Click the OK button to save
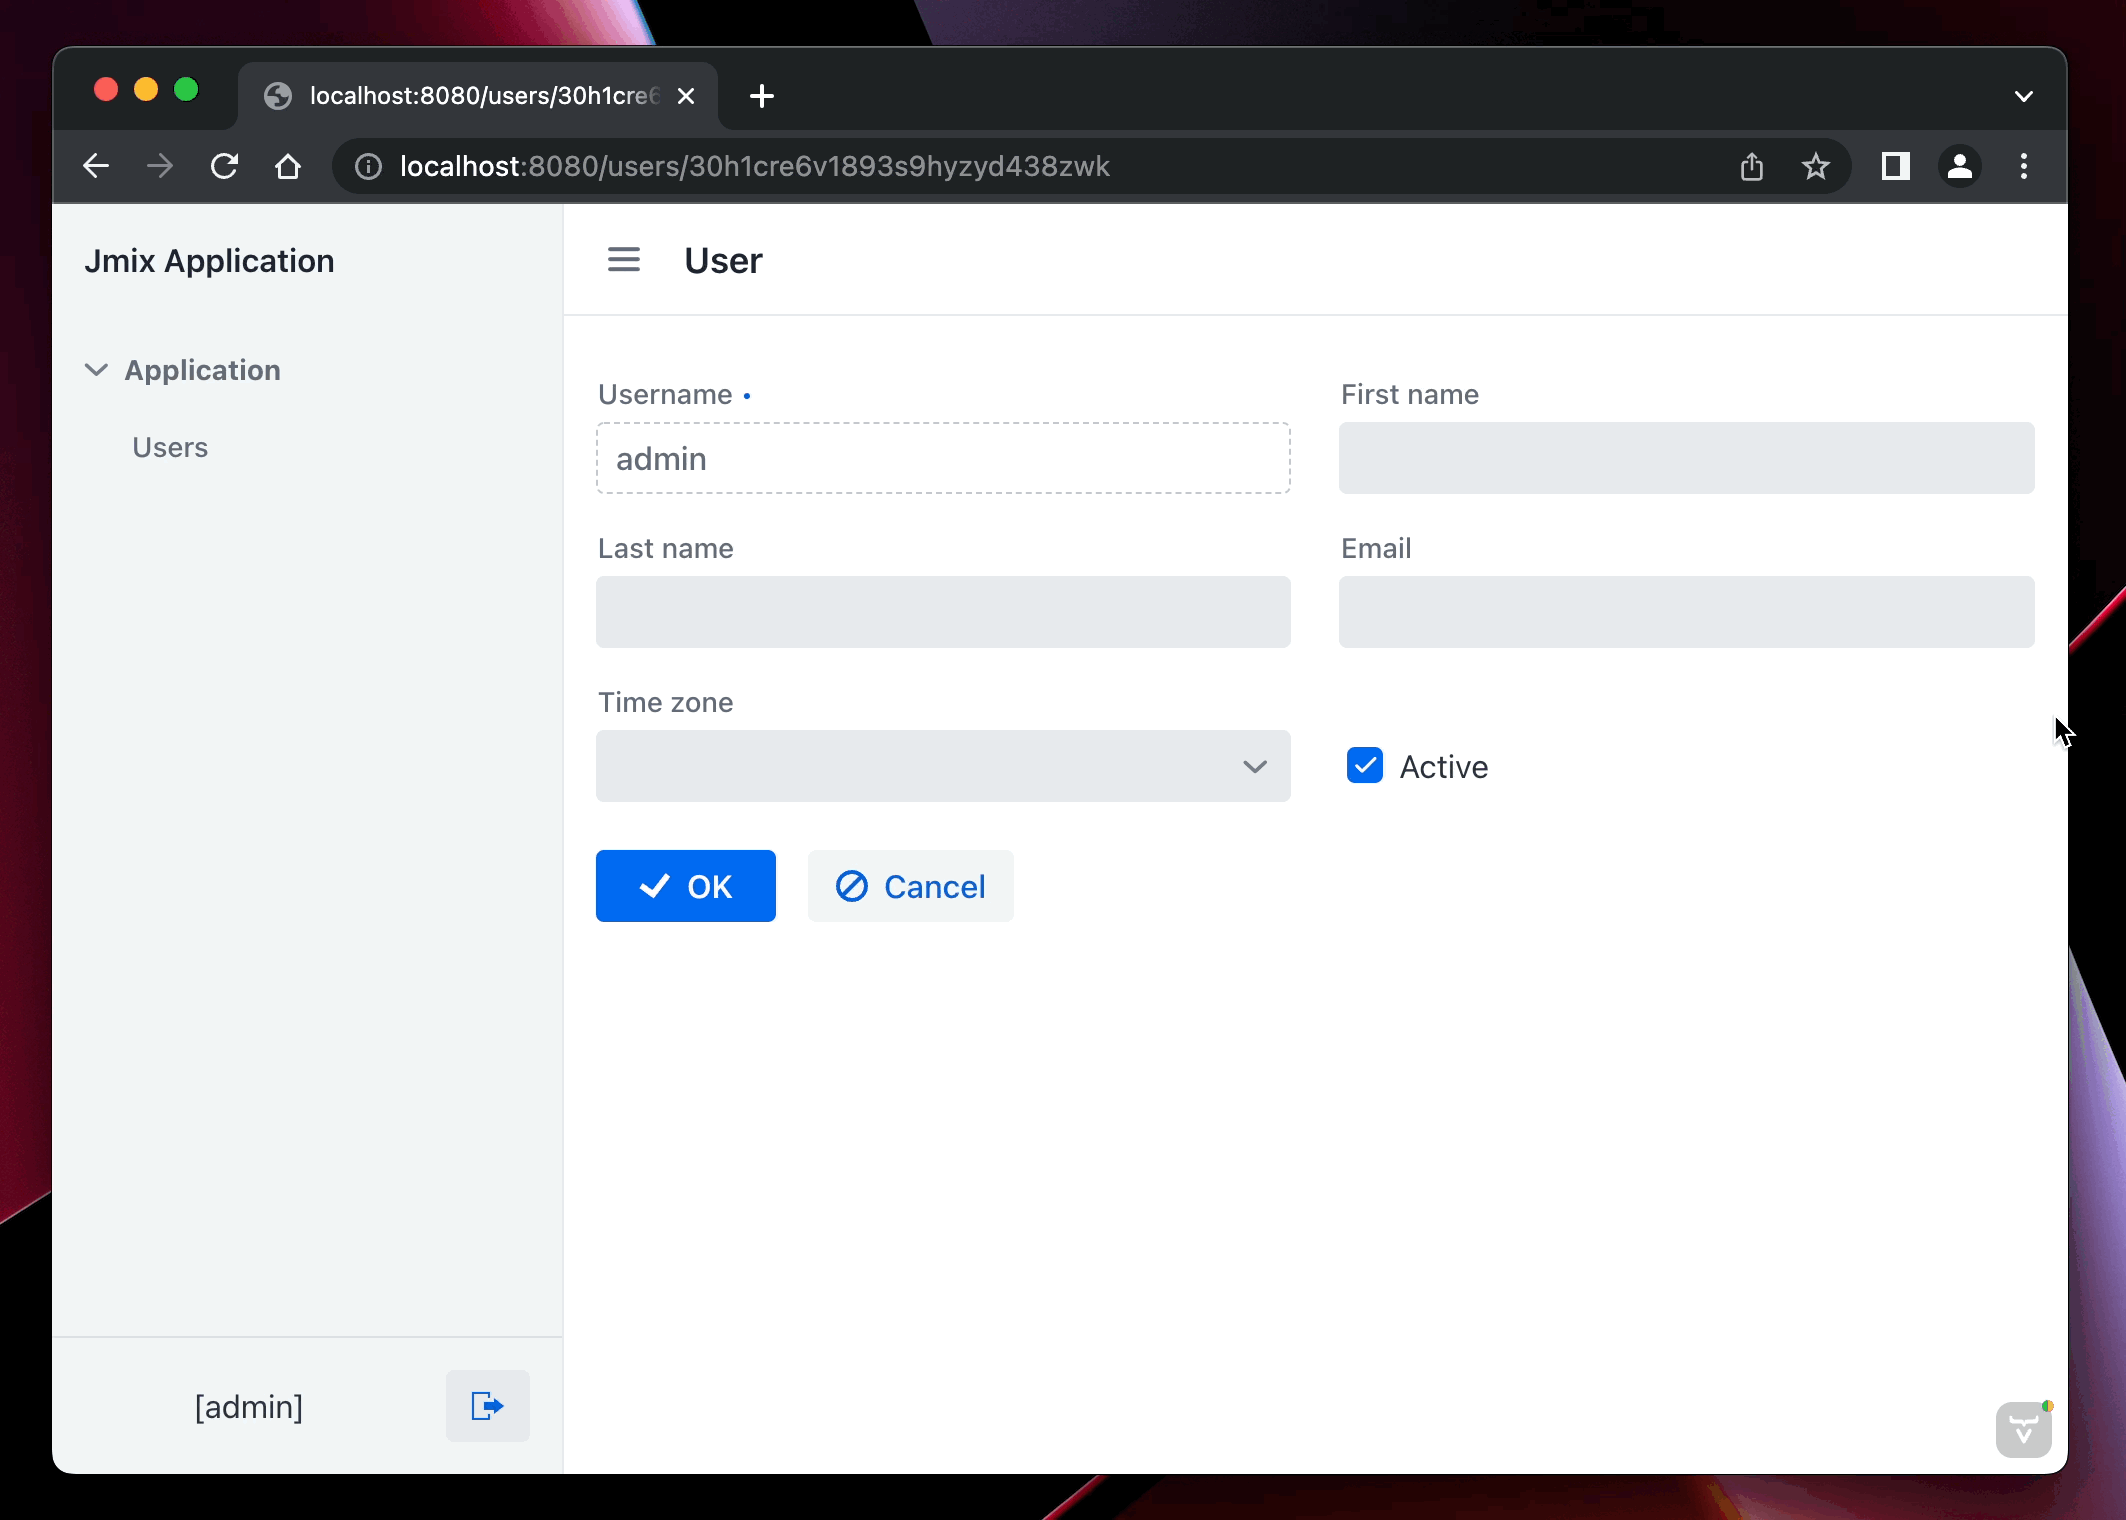This screenshot has width=2126, height=1520. point(686,887)
